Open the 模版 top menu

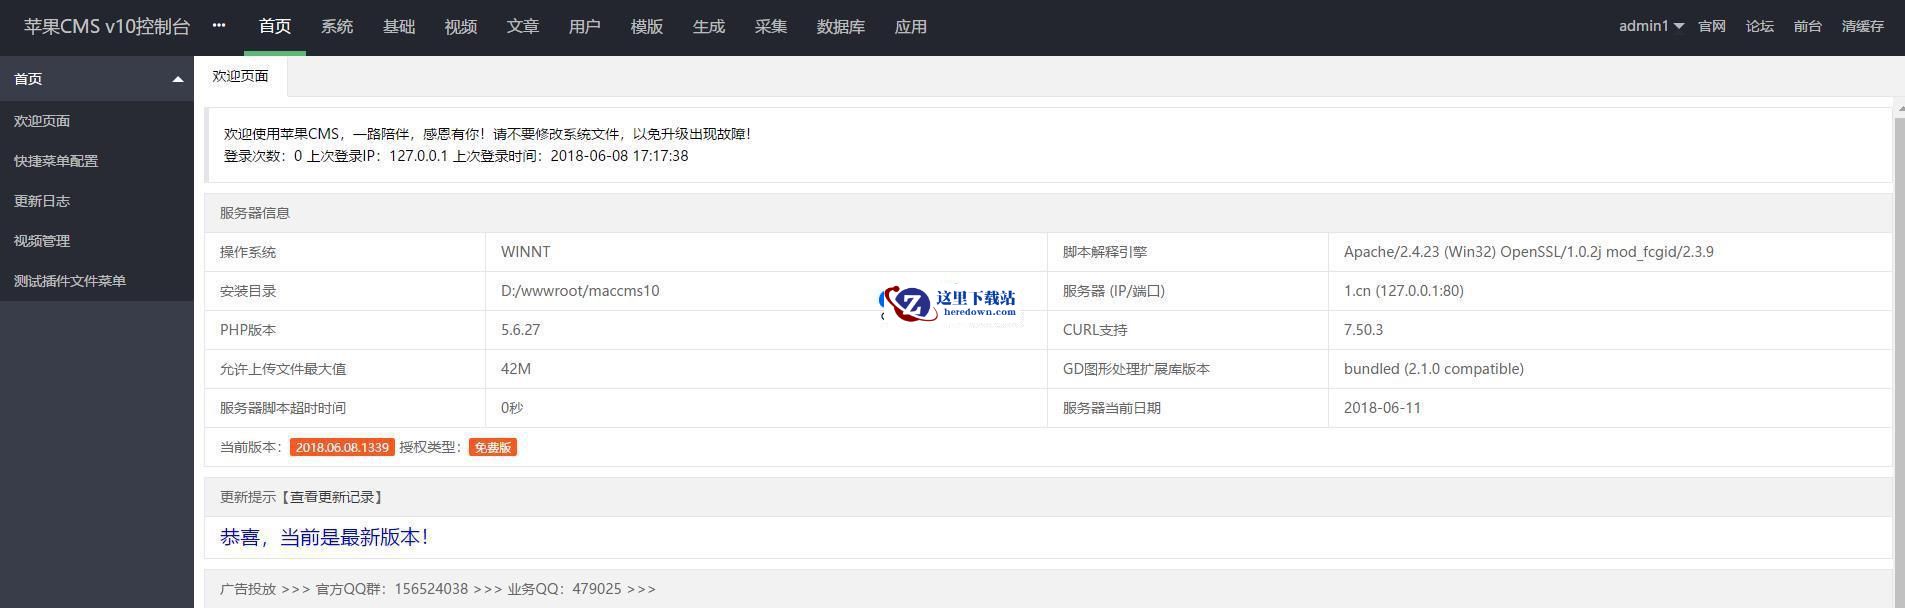click(647, 27)
